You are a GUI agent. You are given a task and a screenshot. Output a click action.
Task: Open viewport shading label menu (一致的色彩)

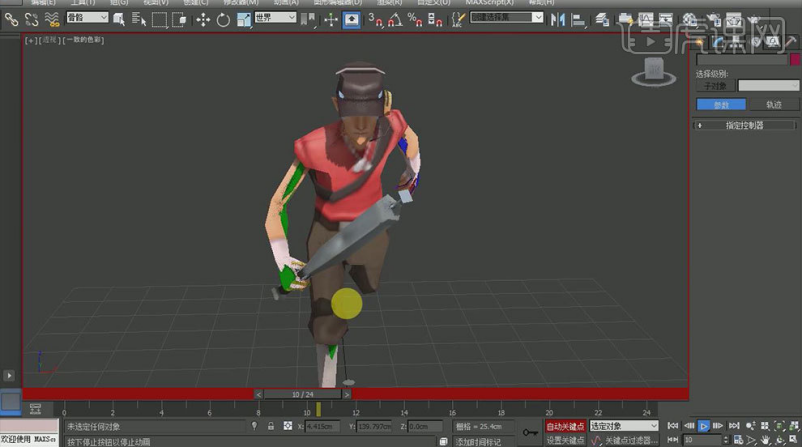[83, 40]
